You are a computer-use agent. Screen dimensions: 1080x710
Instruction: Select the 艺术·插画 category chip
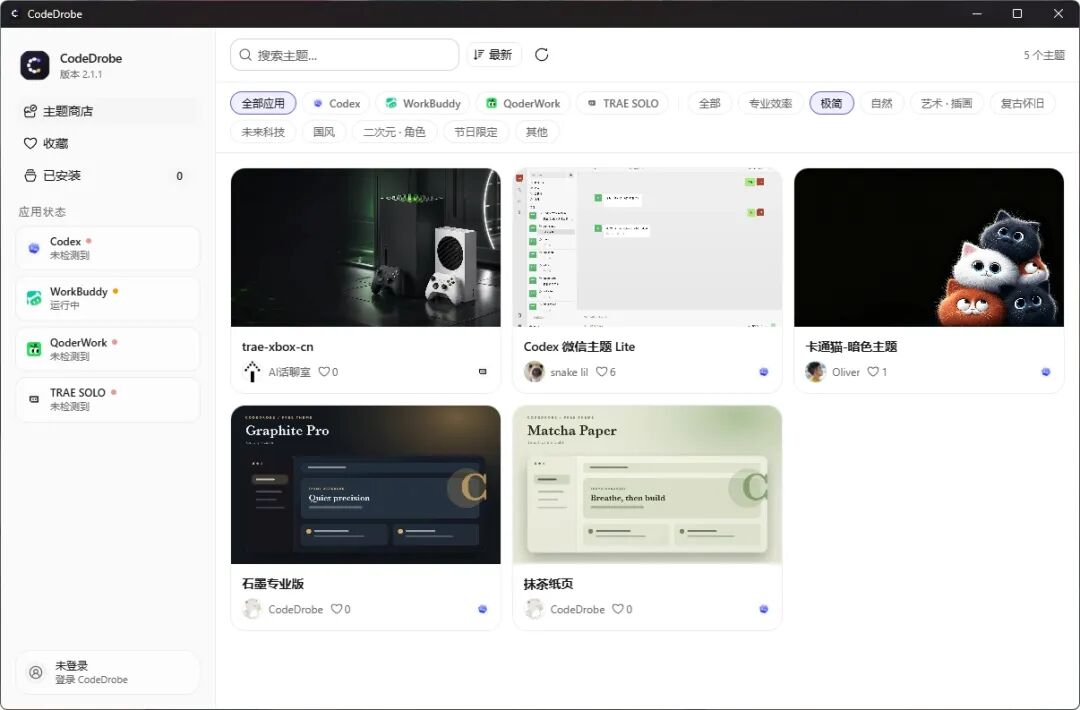946,103
